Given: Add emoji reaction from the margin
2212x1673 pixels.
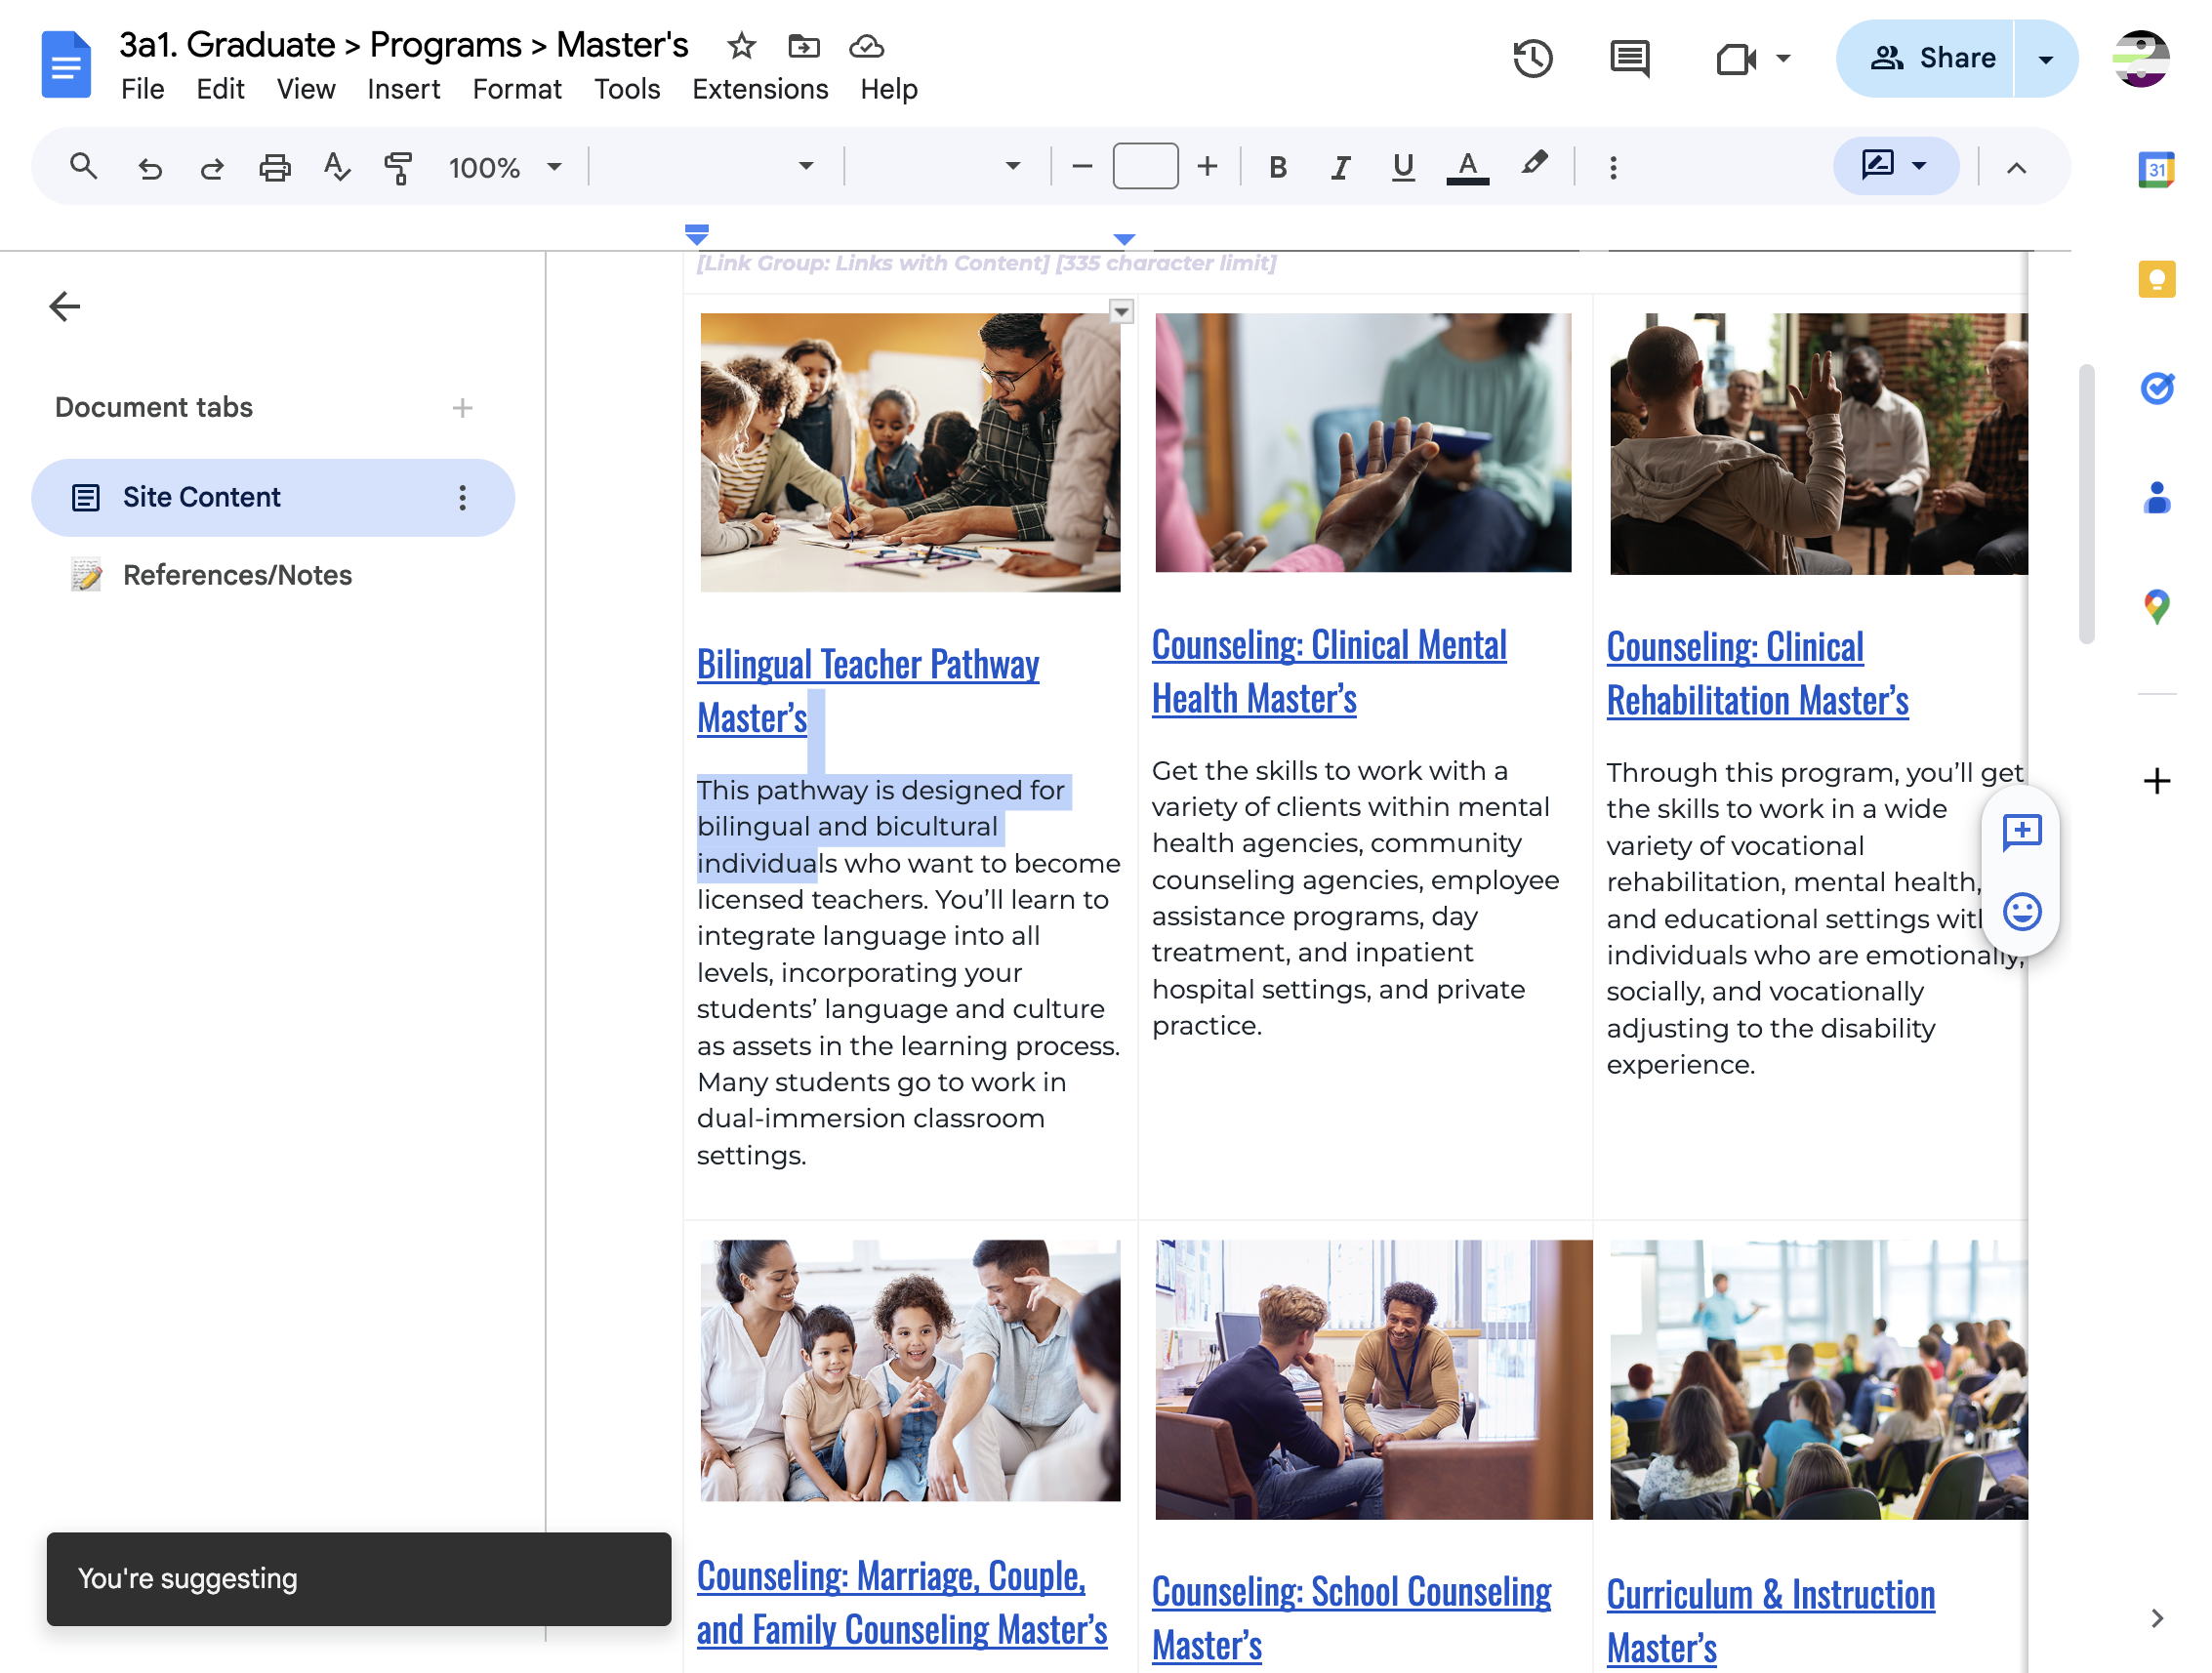Looking at the screenshot, I should pos(2021,911).
